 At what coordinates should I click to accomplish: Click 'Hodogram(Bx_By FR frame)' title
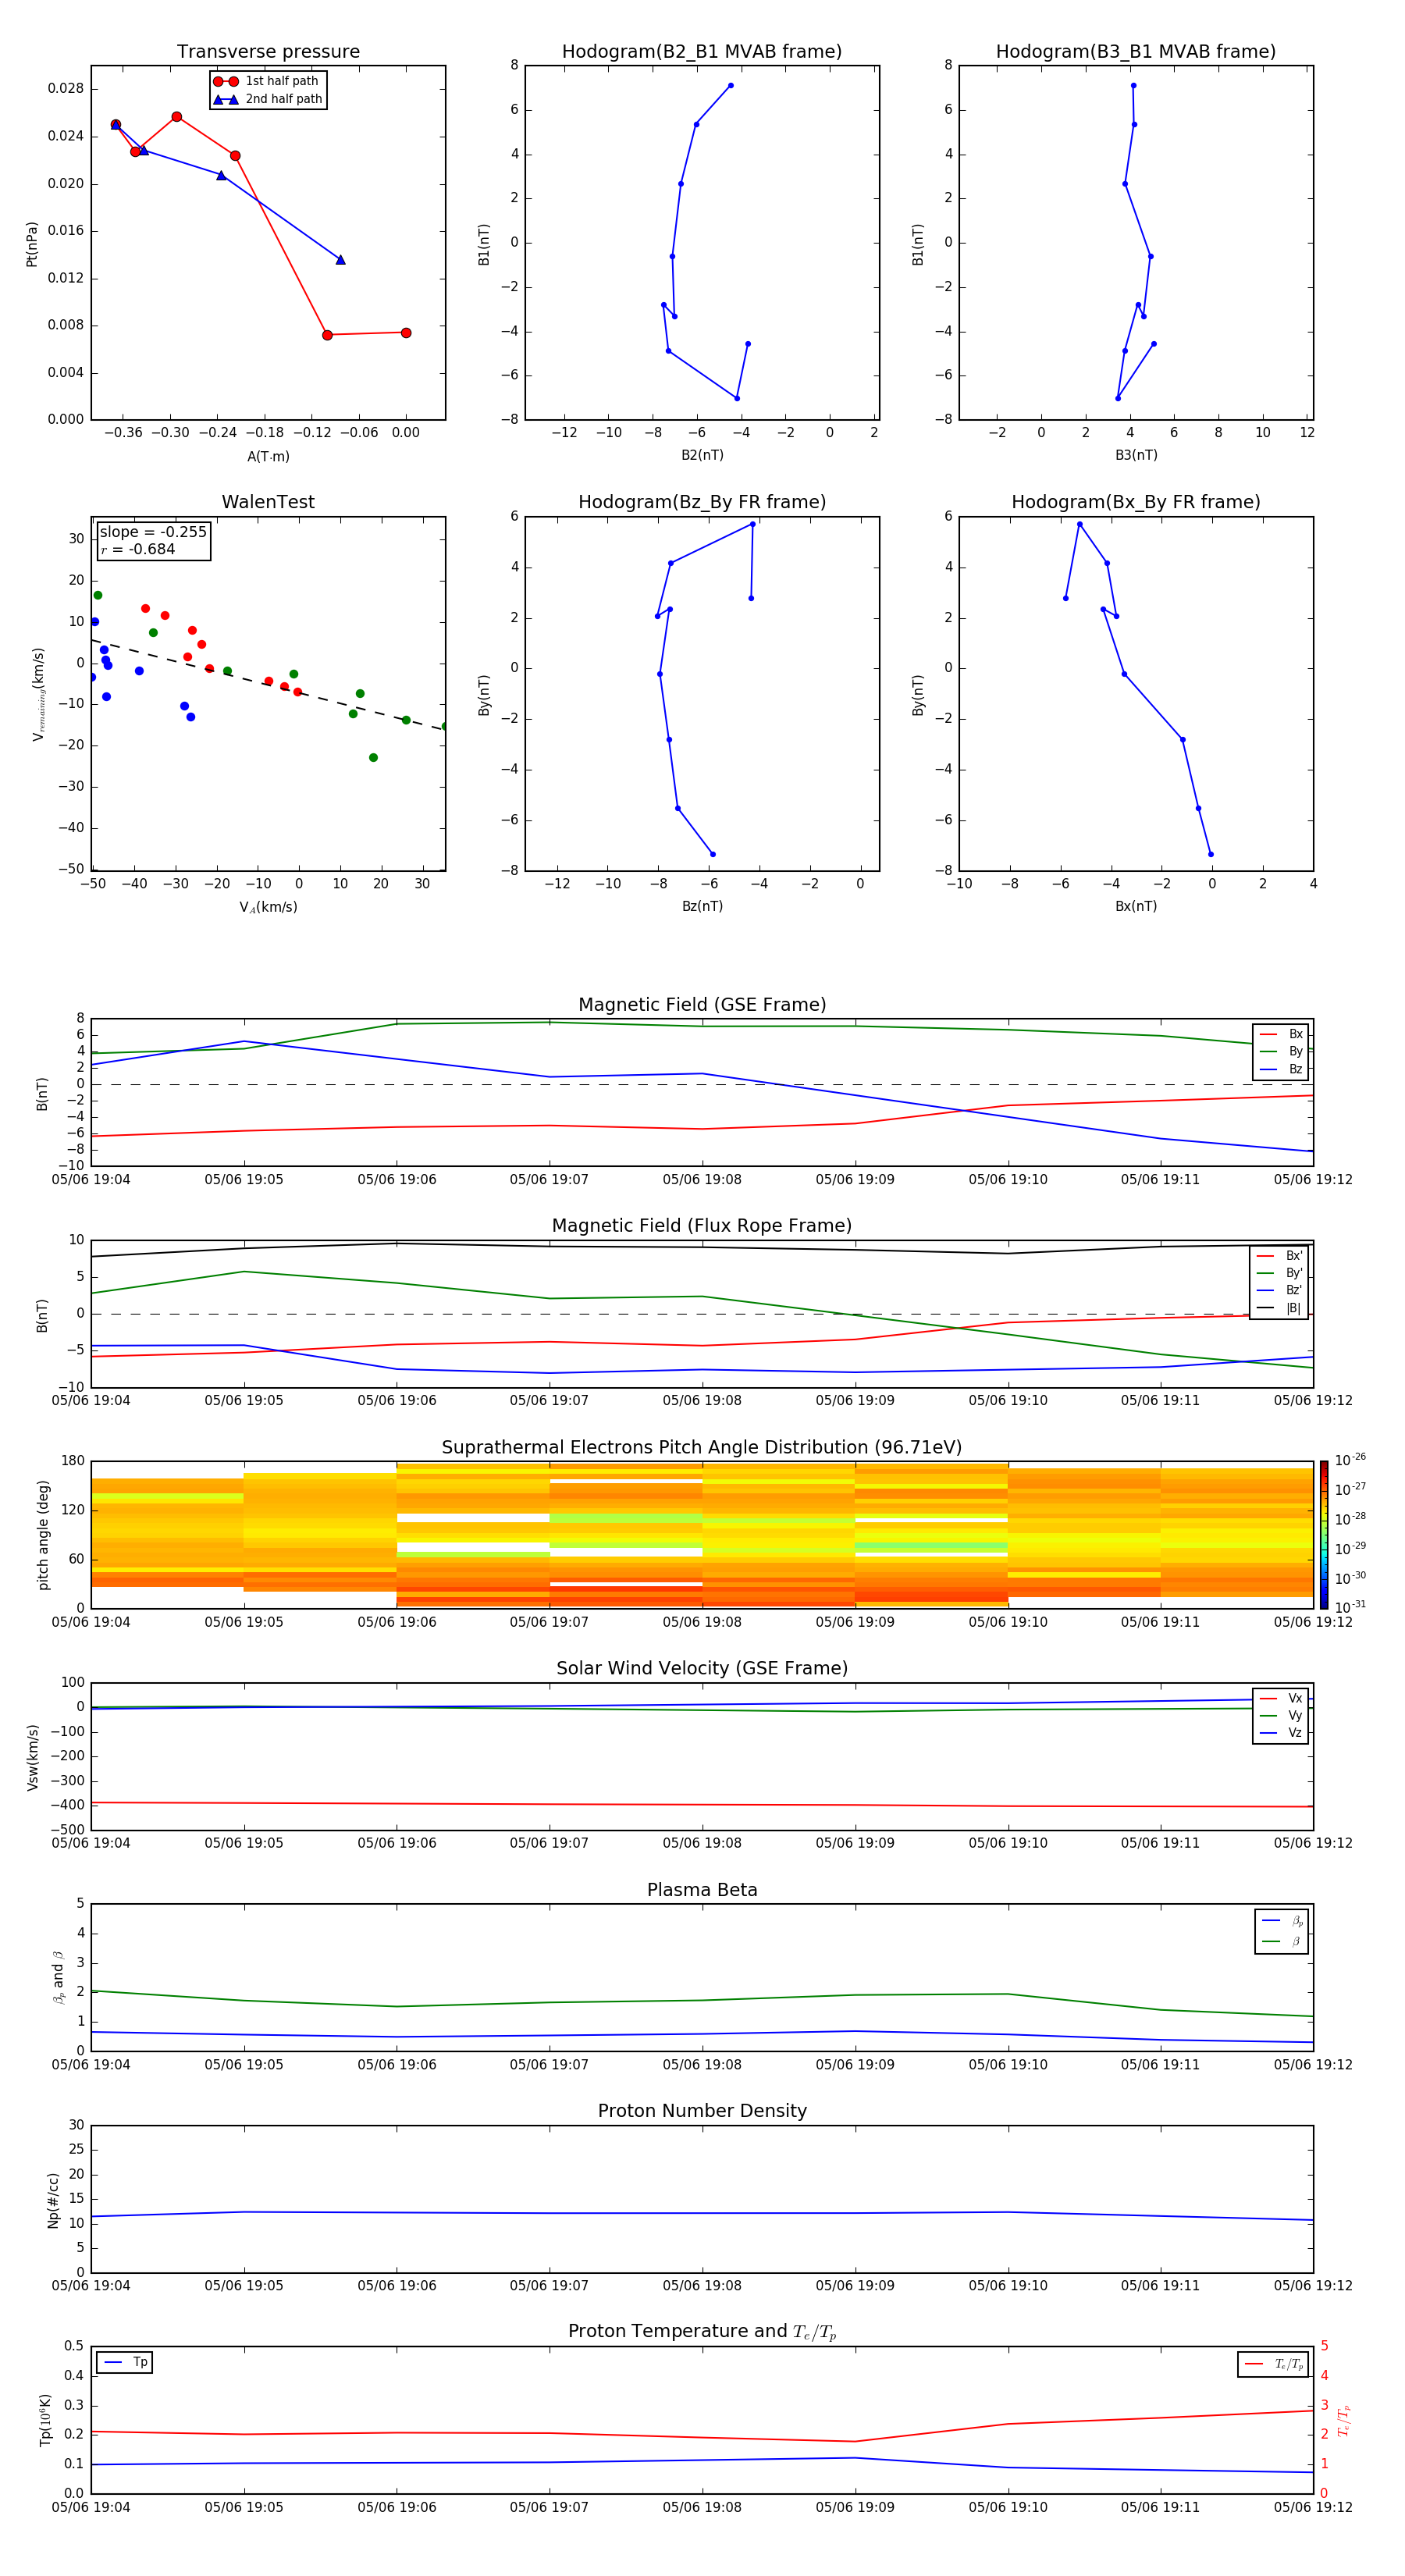(x=1136, y=502)
